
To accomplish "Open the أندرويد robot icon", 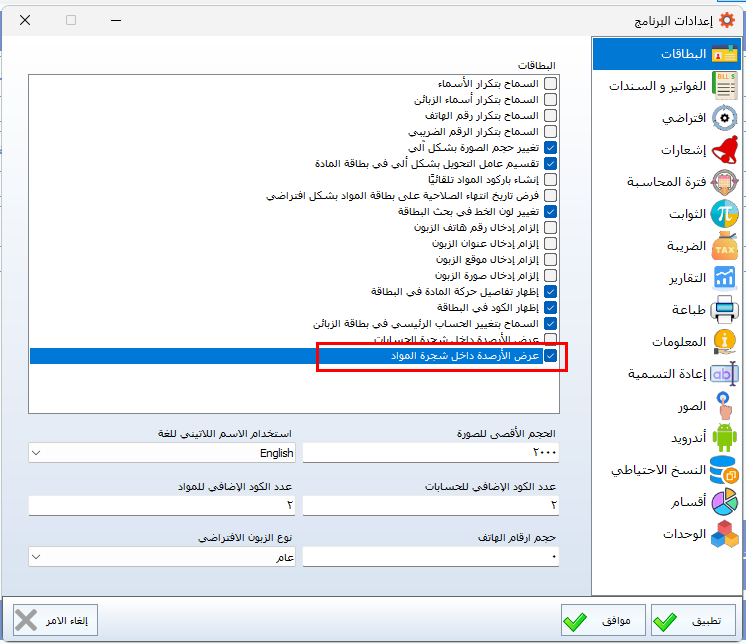I will tap(725, 438).
